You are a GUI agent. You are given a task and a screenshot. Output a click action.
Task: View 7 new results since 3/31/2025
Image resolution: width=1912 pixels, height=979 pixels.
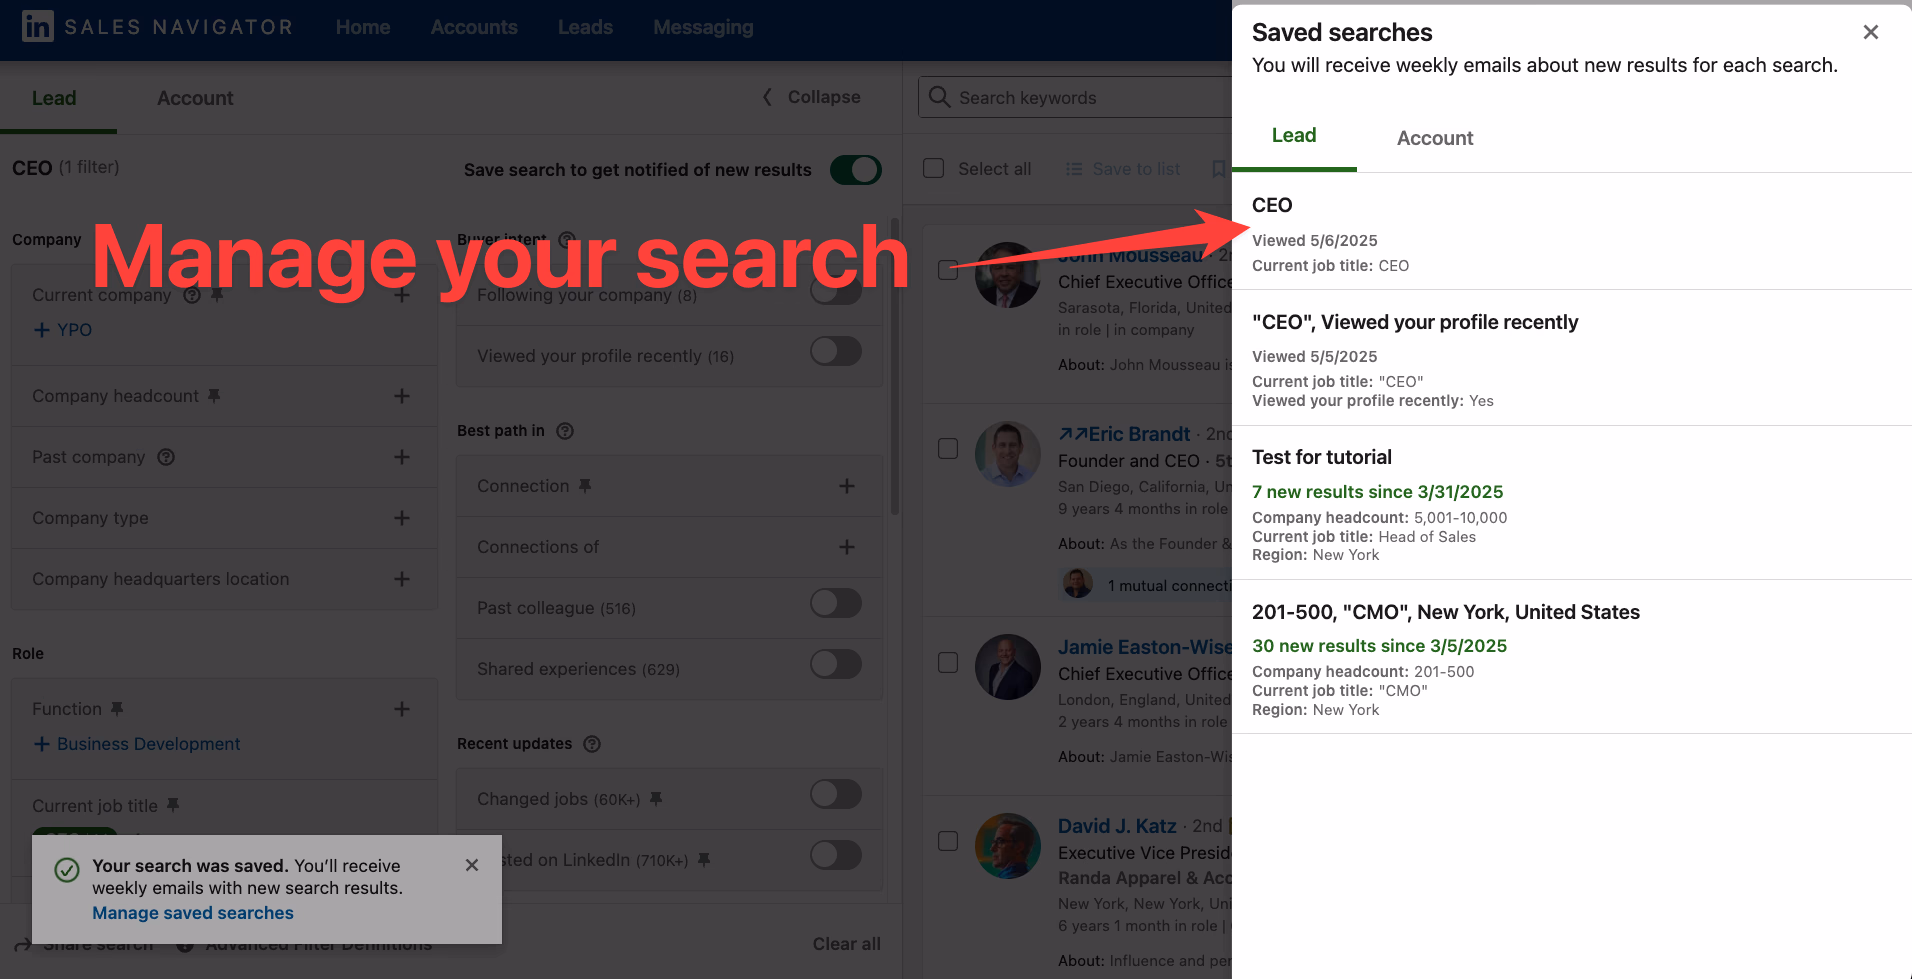click(x=1378, y=492)
